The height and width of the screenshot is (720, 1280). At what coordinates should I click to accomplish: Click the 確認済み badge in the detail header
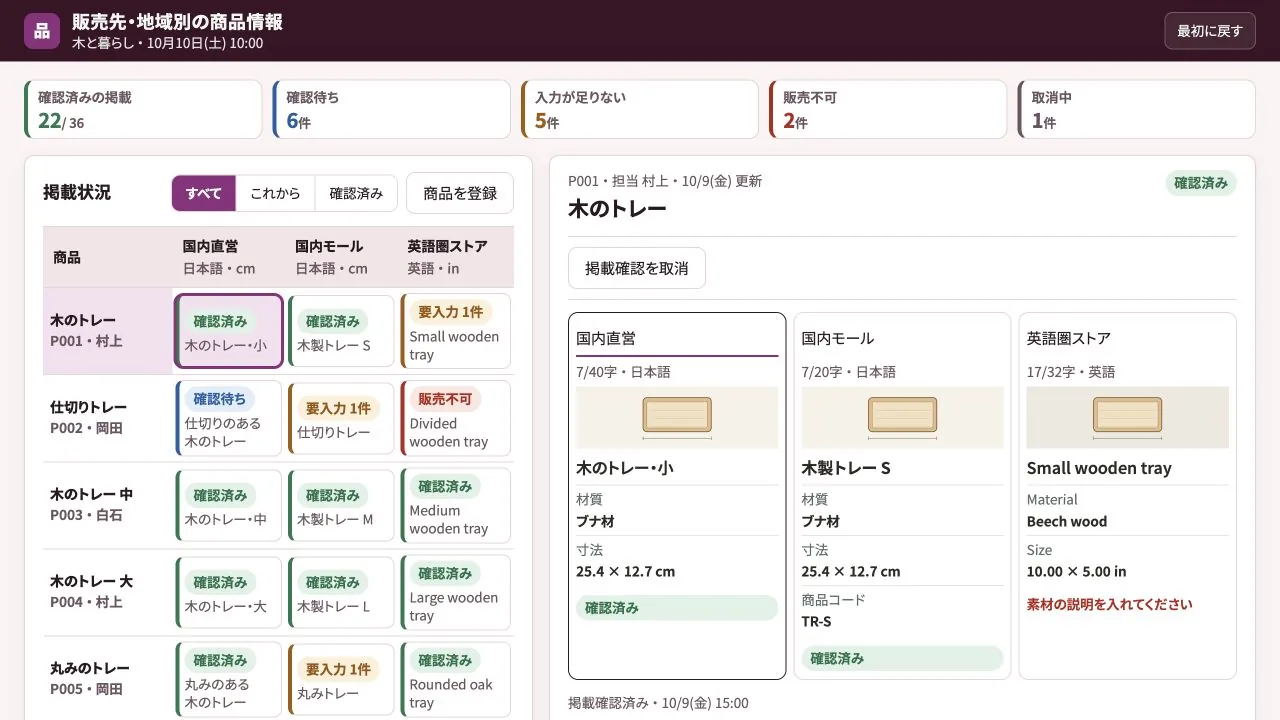(1201, 183)
